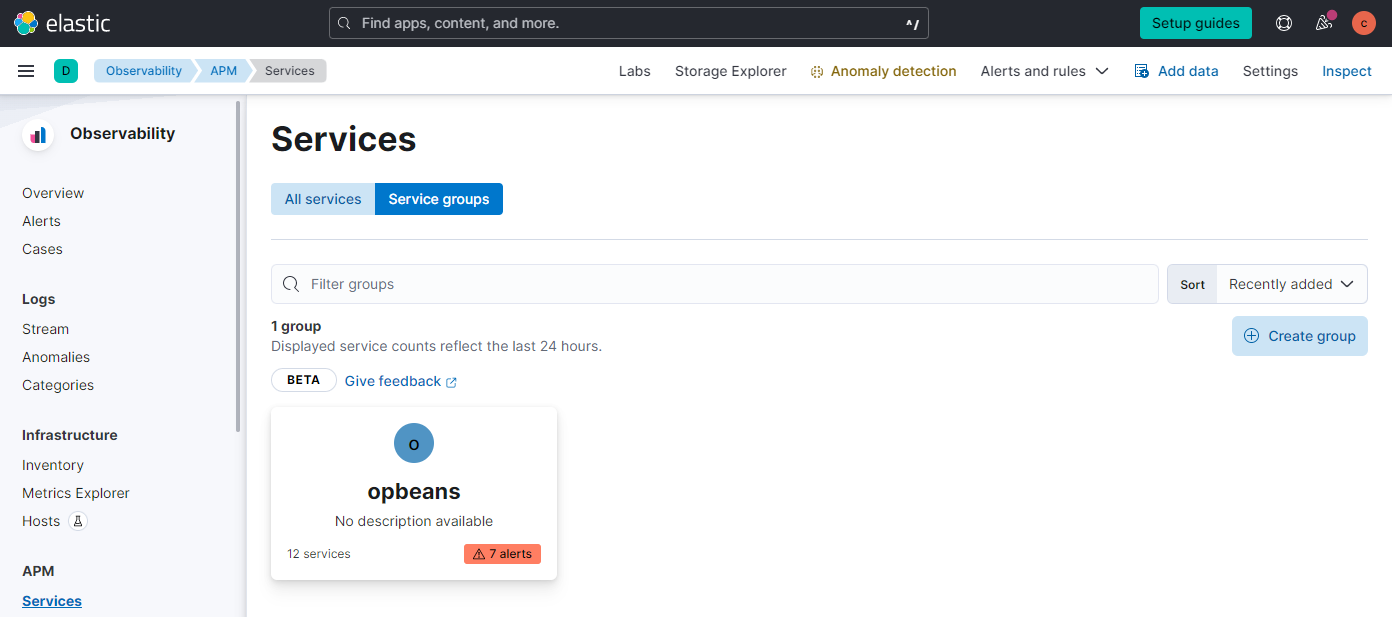
Task: Click the BETA badge
Action: point(304,380)
